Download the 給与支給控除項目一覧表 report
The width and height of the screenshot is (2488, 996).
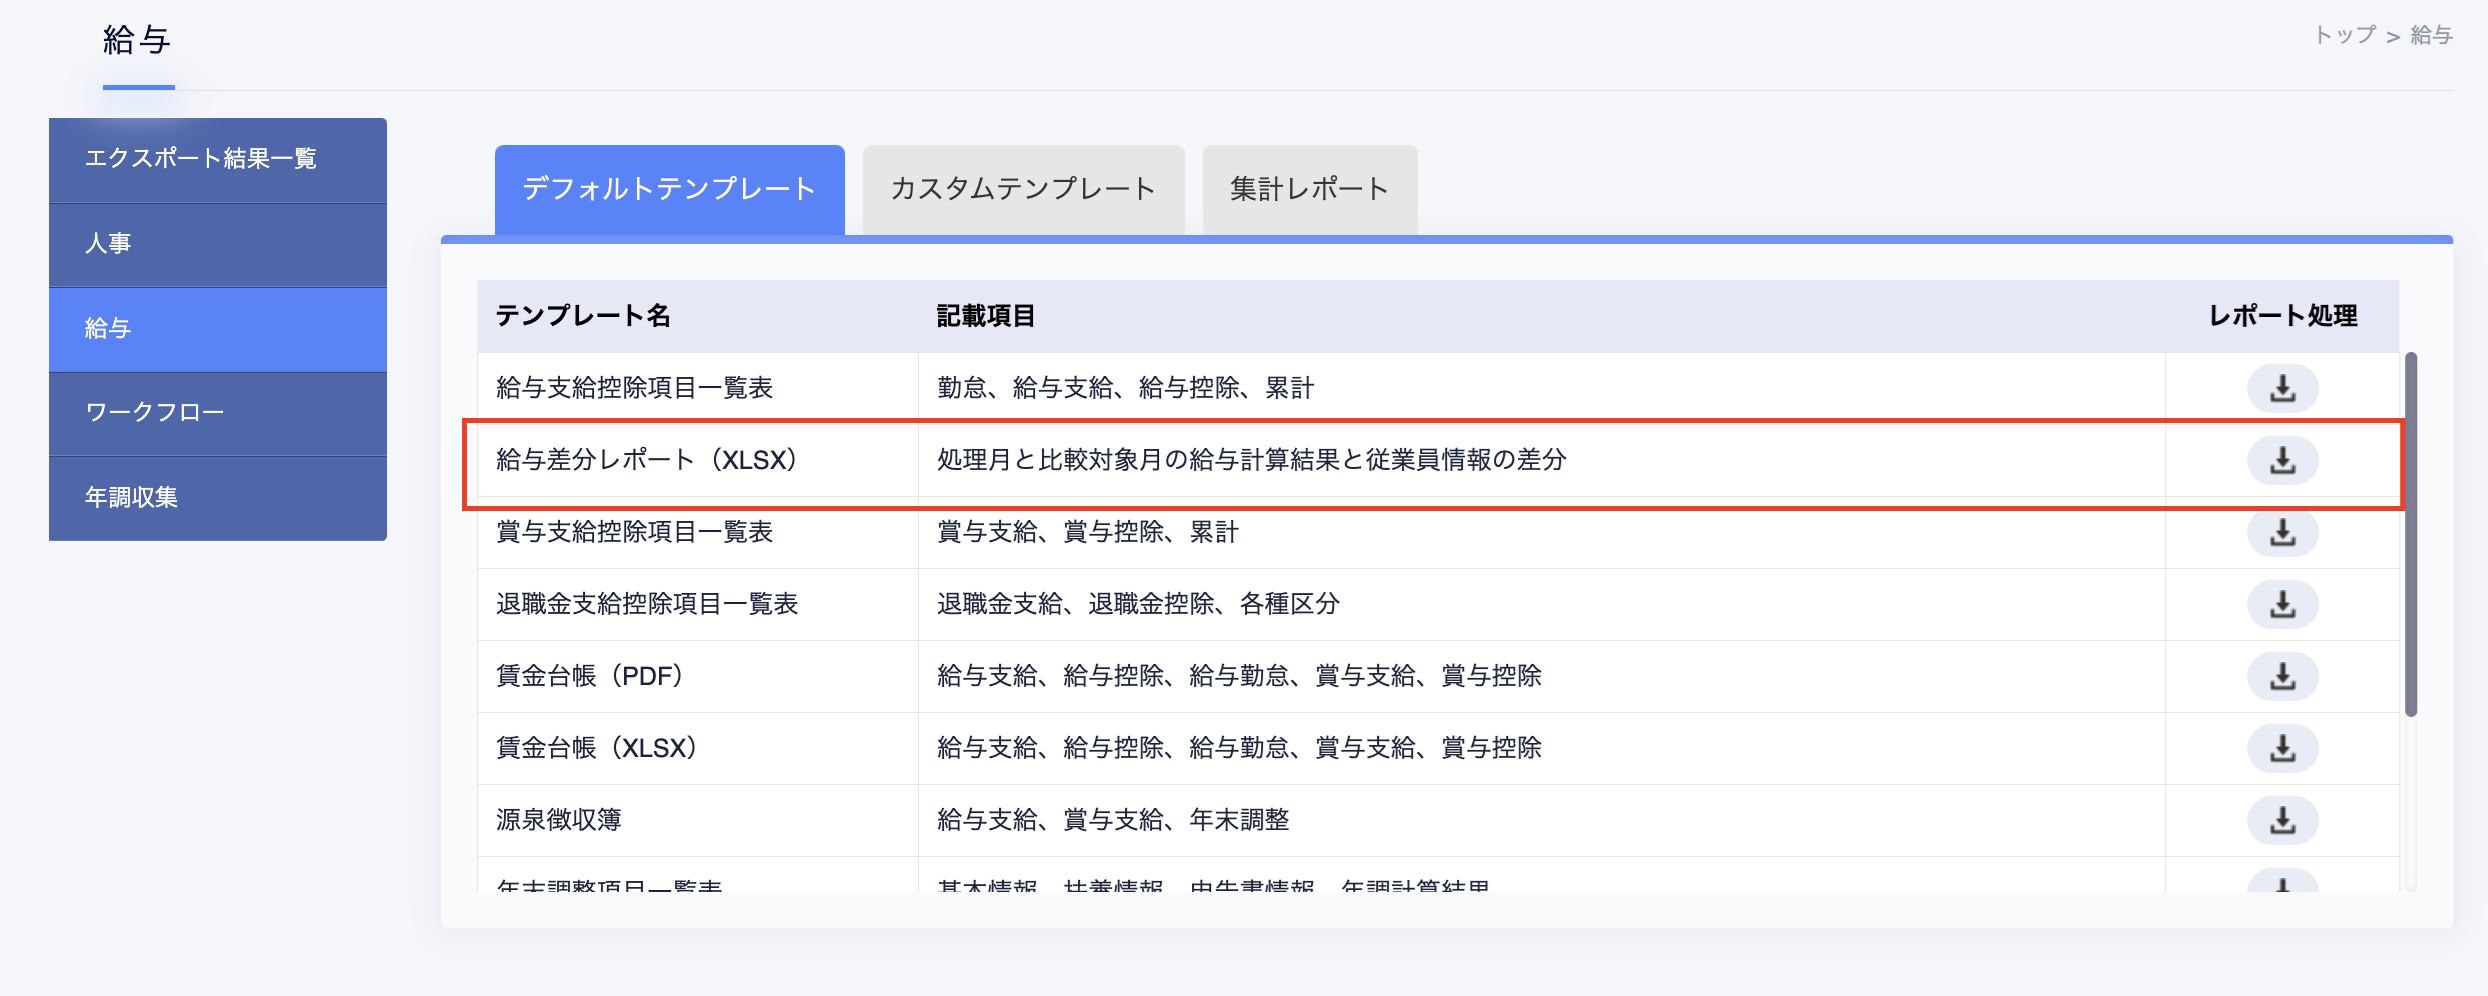click(2282, 388)
